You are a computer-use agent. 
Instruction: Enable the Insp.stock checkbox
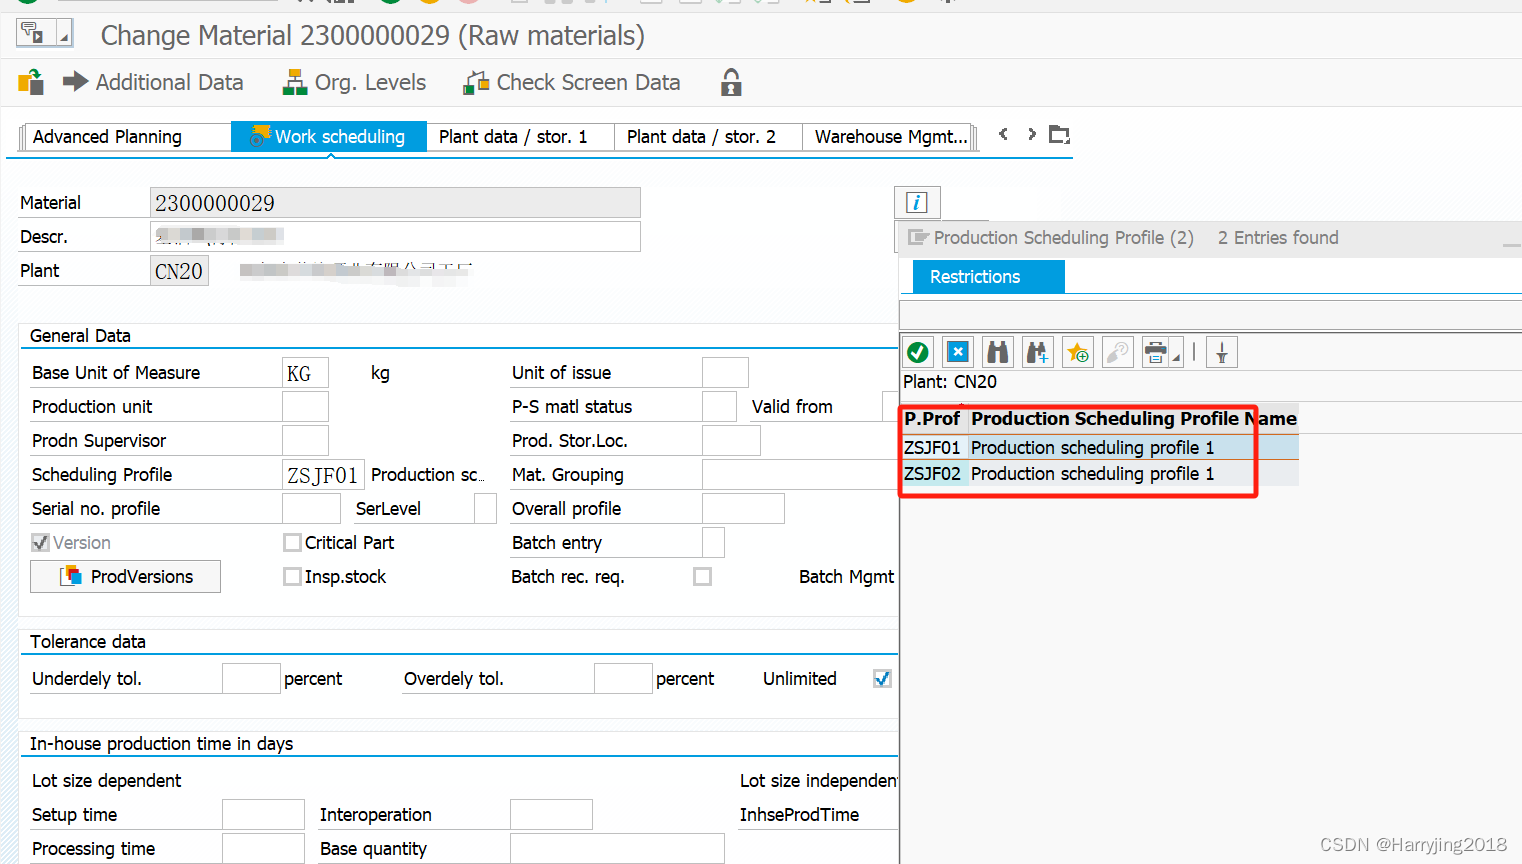292,576
